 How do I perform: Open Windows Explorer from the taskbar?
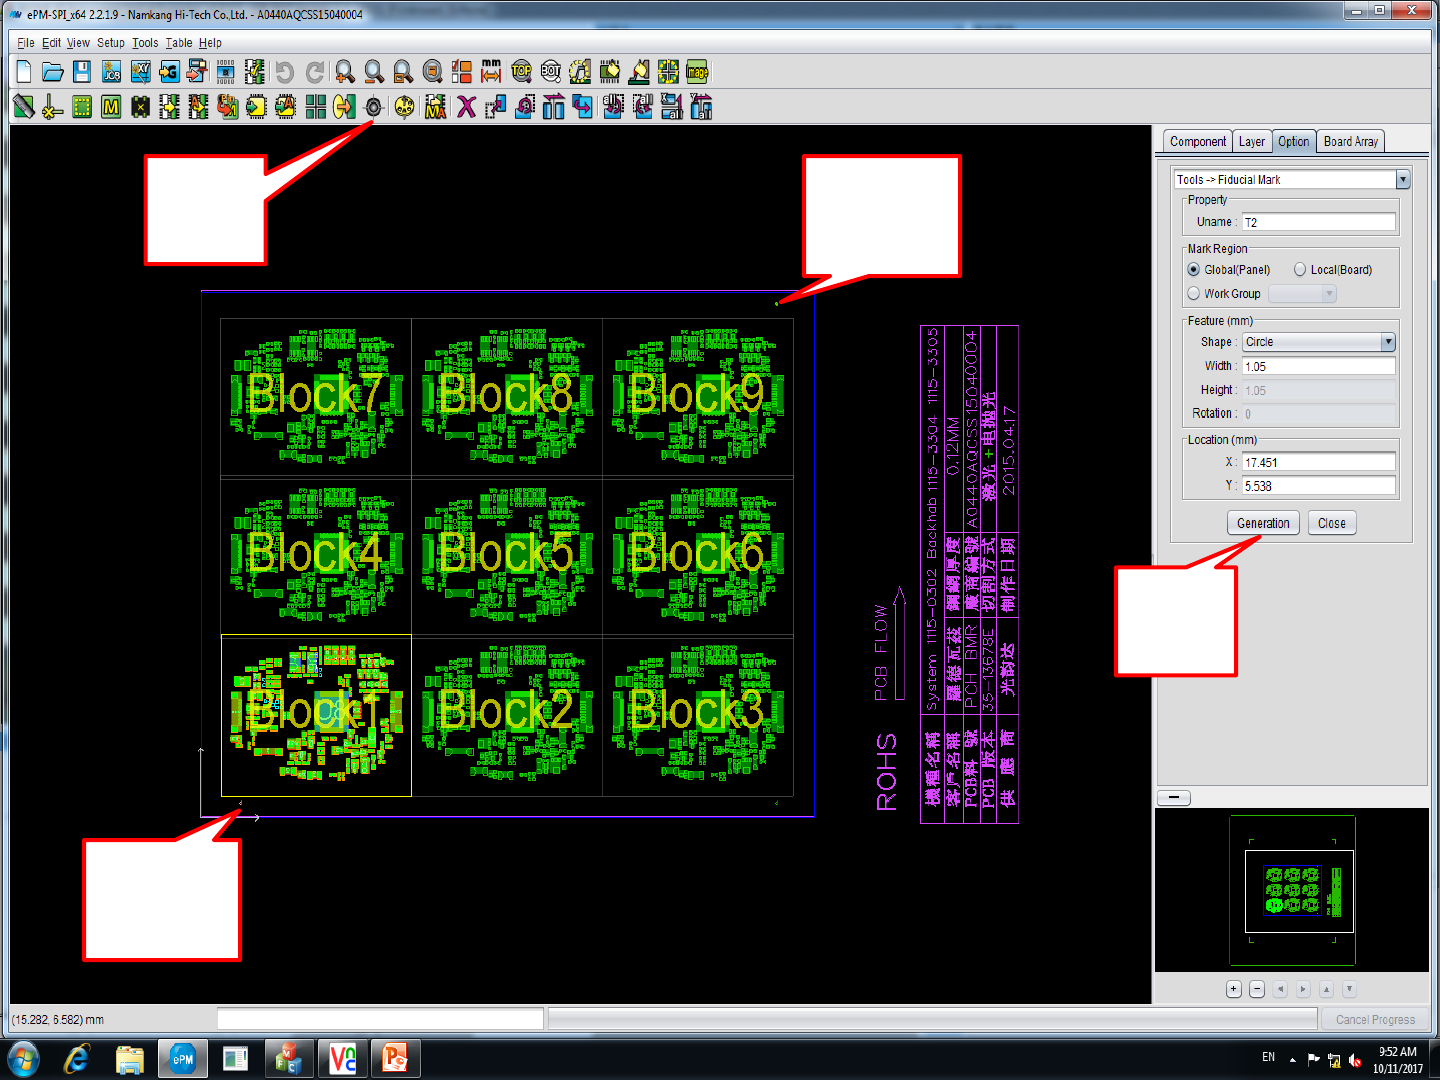130,1059
